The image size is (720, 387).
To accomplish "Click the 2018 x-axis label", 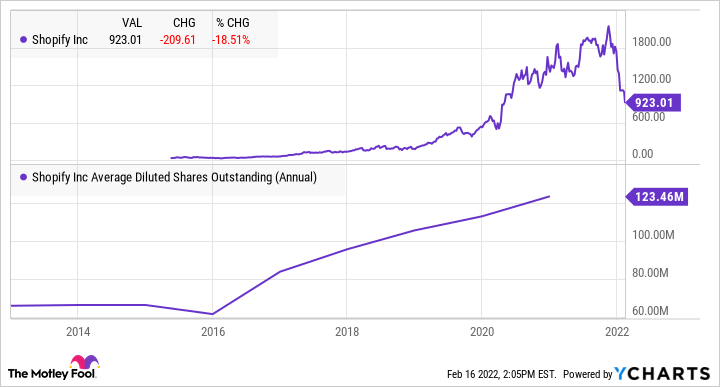I will pyautogui.click(x=347, y=332).
